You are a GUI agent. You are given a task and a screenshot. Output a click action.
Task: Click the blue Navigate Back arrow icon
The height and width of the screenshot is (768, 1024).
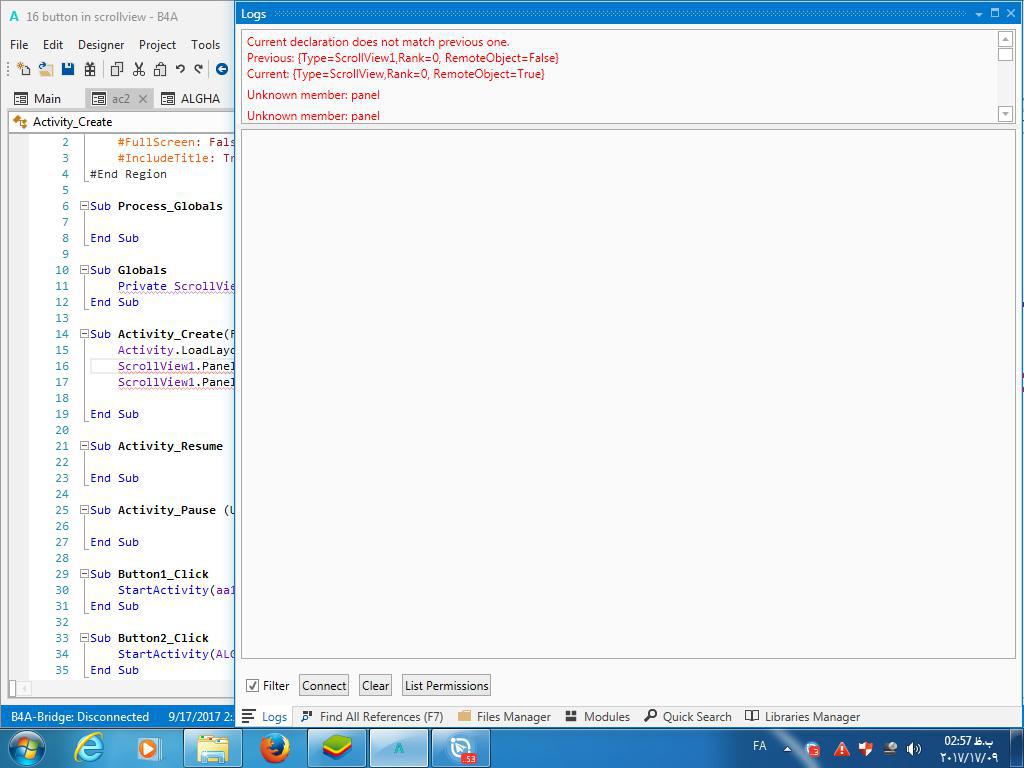222,69
